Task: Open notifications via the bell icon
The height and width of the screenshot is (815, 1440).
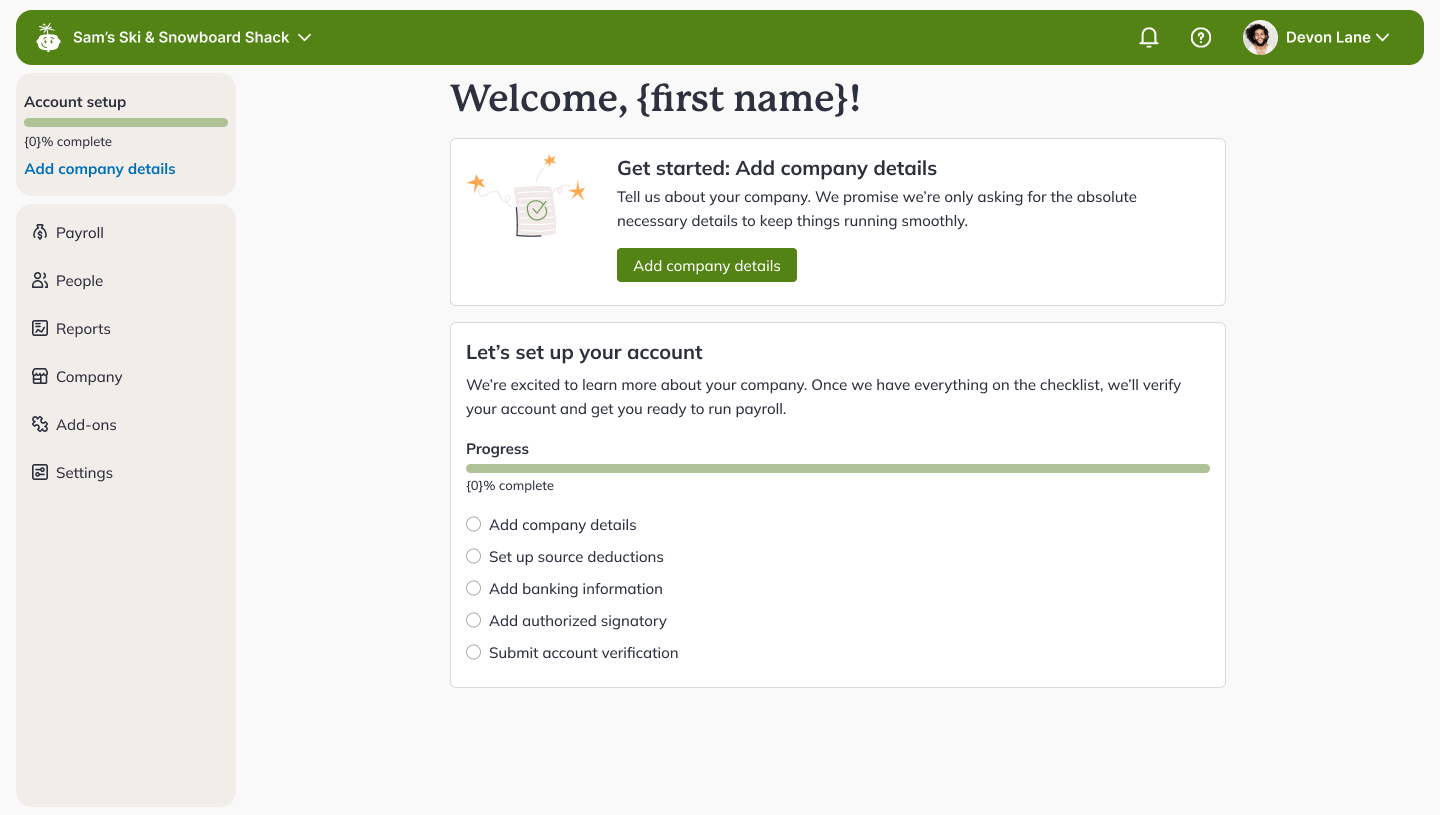Action: coord(1148,37)
